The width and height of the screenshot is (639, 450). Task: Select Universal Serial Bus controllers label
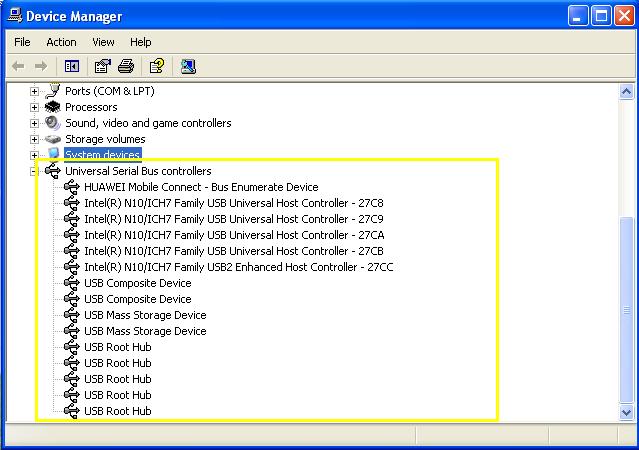tap(138, 171)
